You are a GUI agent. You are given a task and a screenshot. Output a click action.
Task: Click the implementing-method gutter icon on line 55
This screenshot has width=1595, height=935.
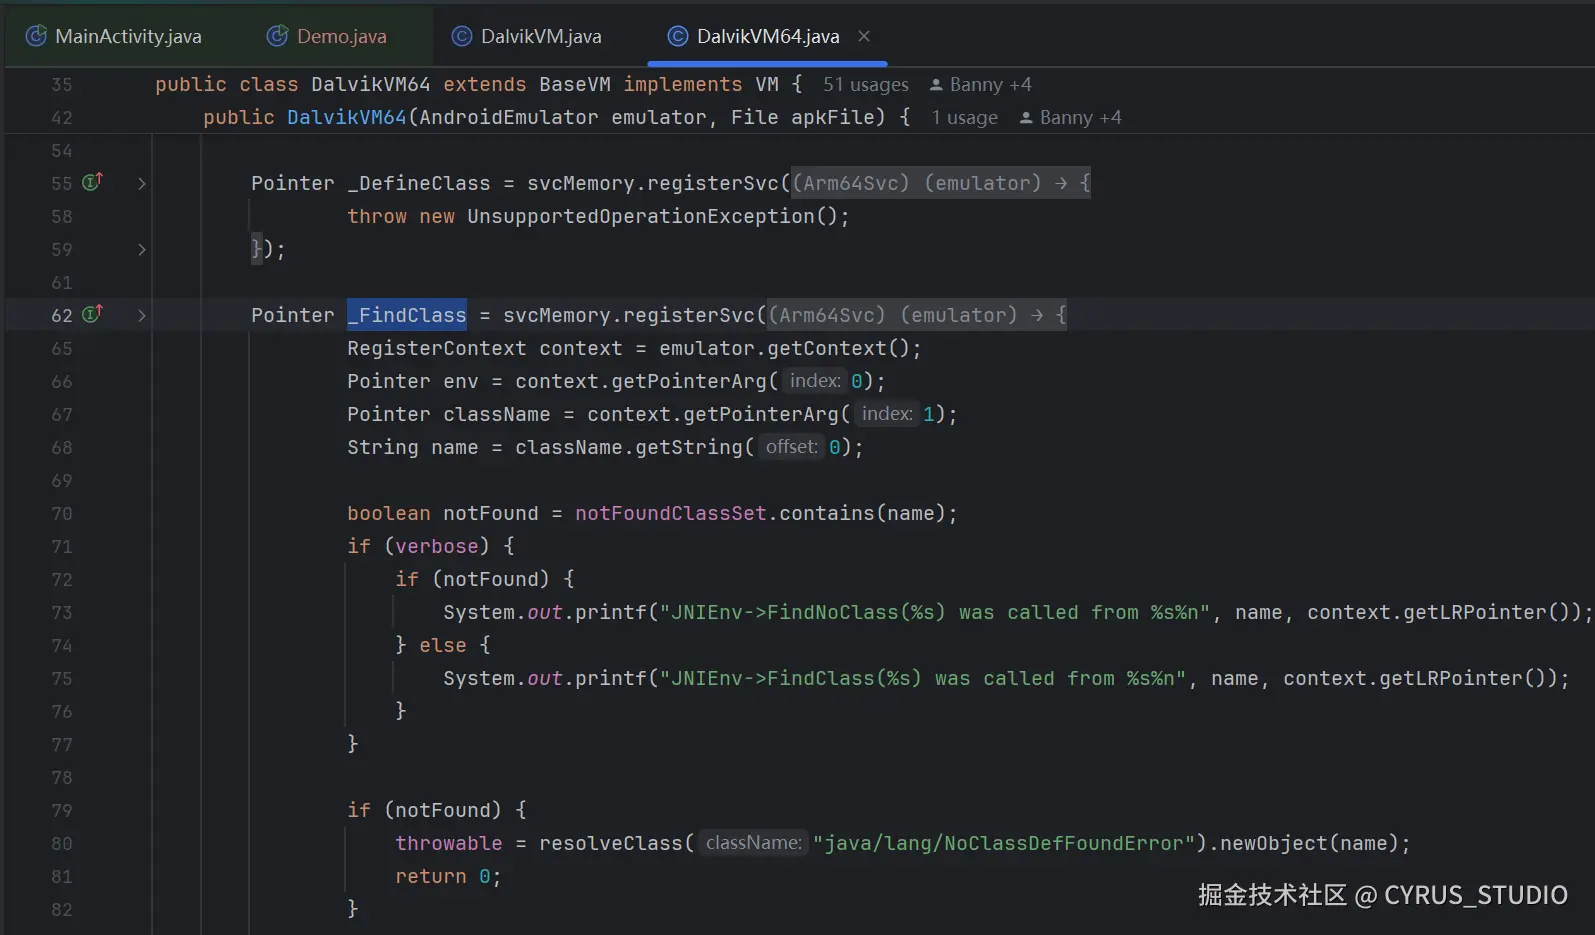coord(92,182)
